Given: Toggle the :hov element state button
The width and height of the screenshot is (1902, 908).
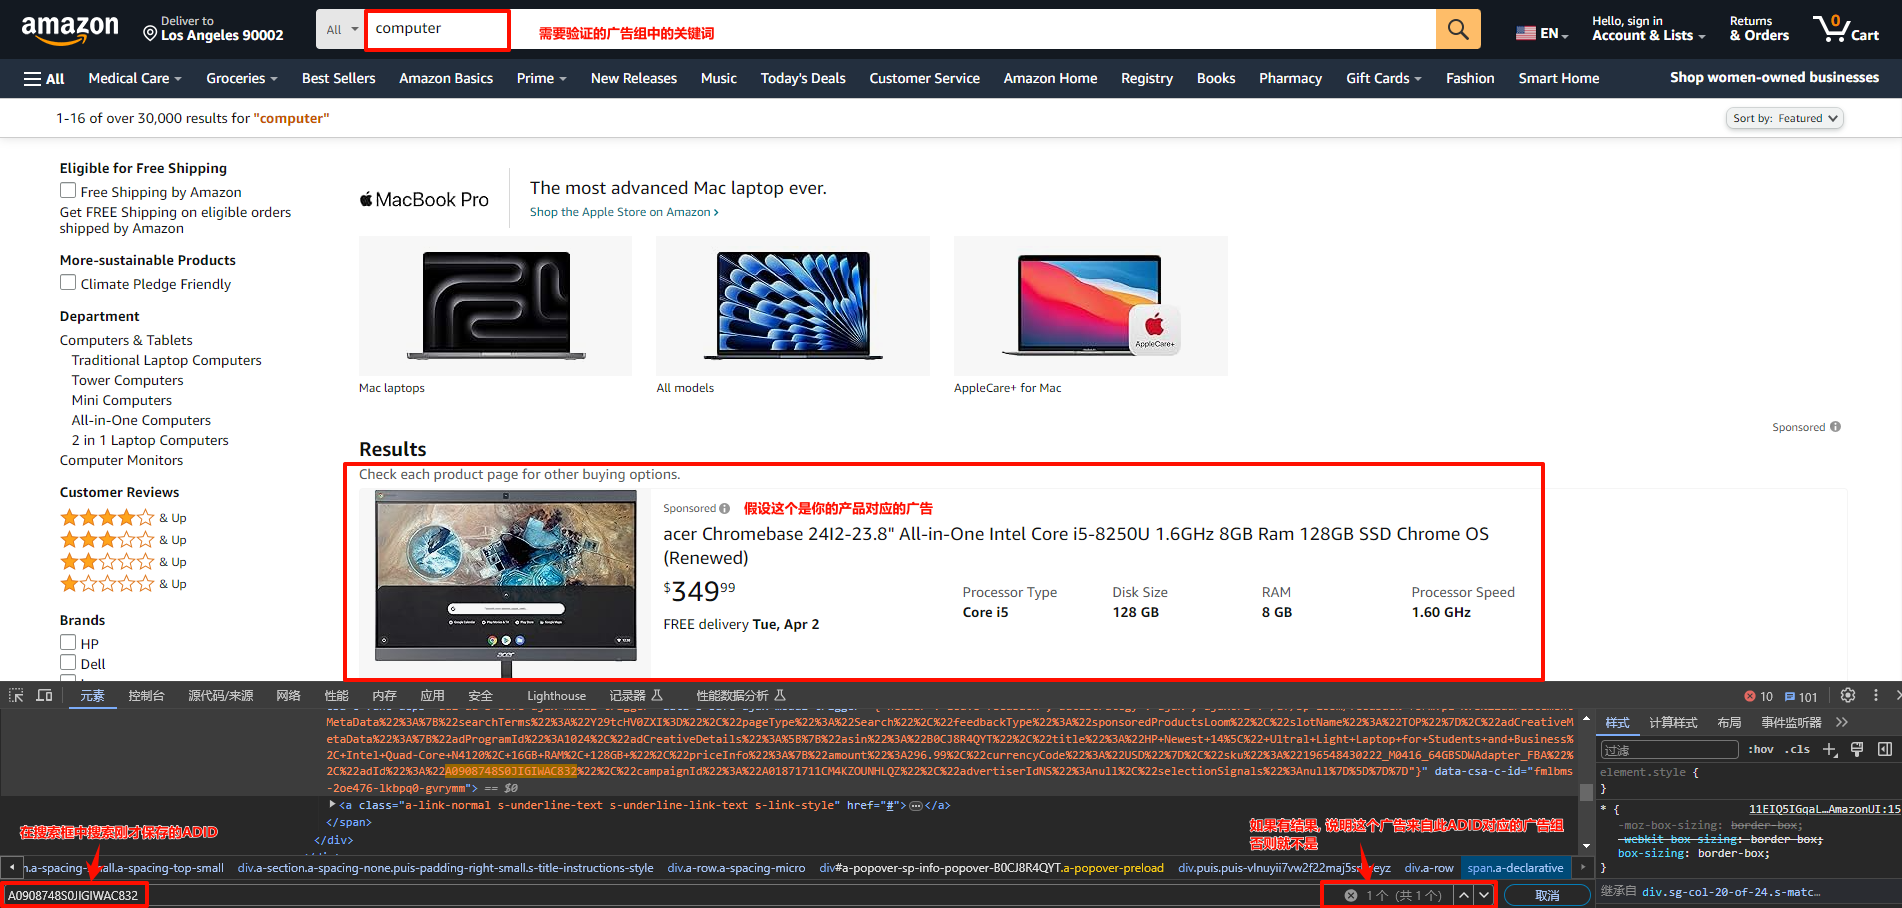Looking at the screenshot, I should [1761, 749].
